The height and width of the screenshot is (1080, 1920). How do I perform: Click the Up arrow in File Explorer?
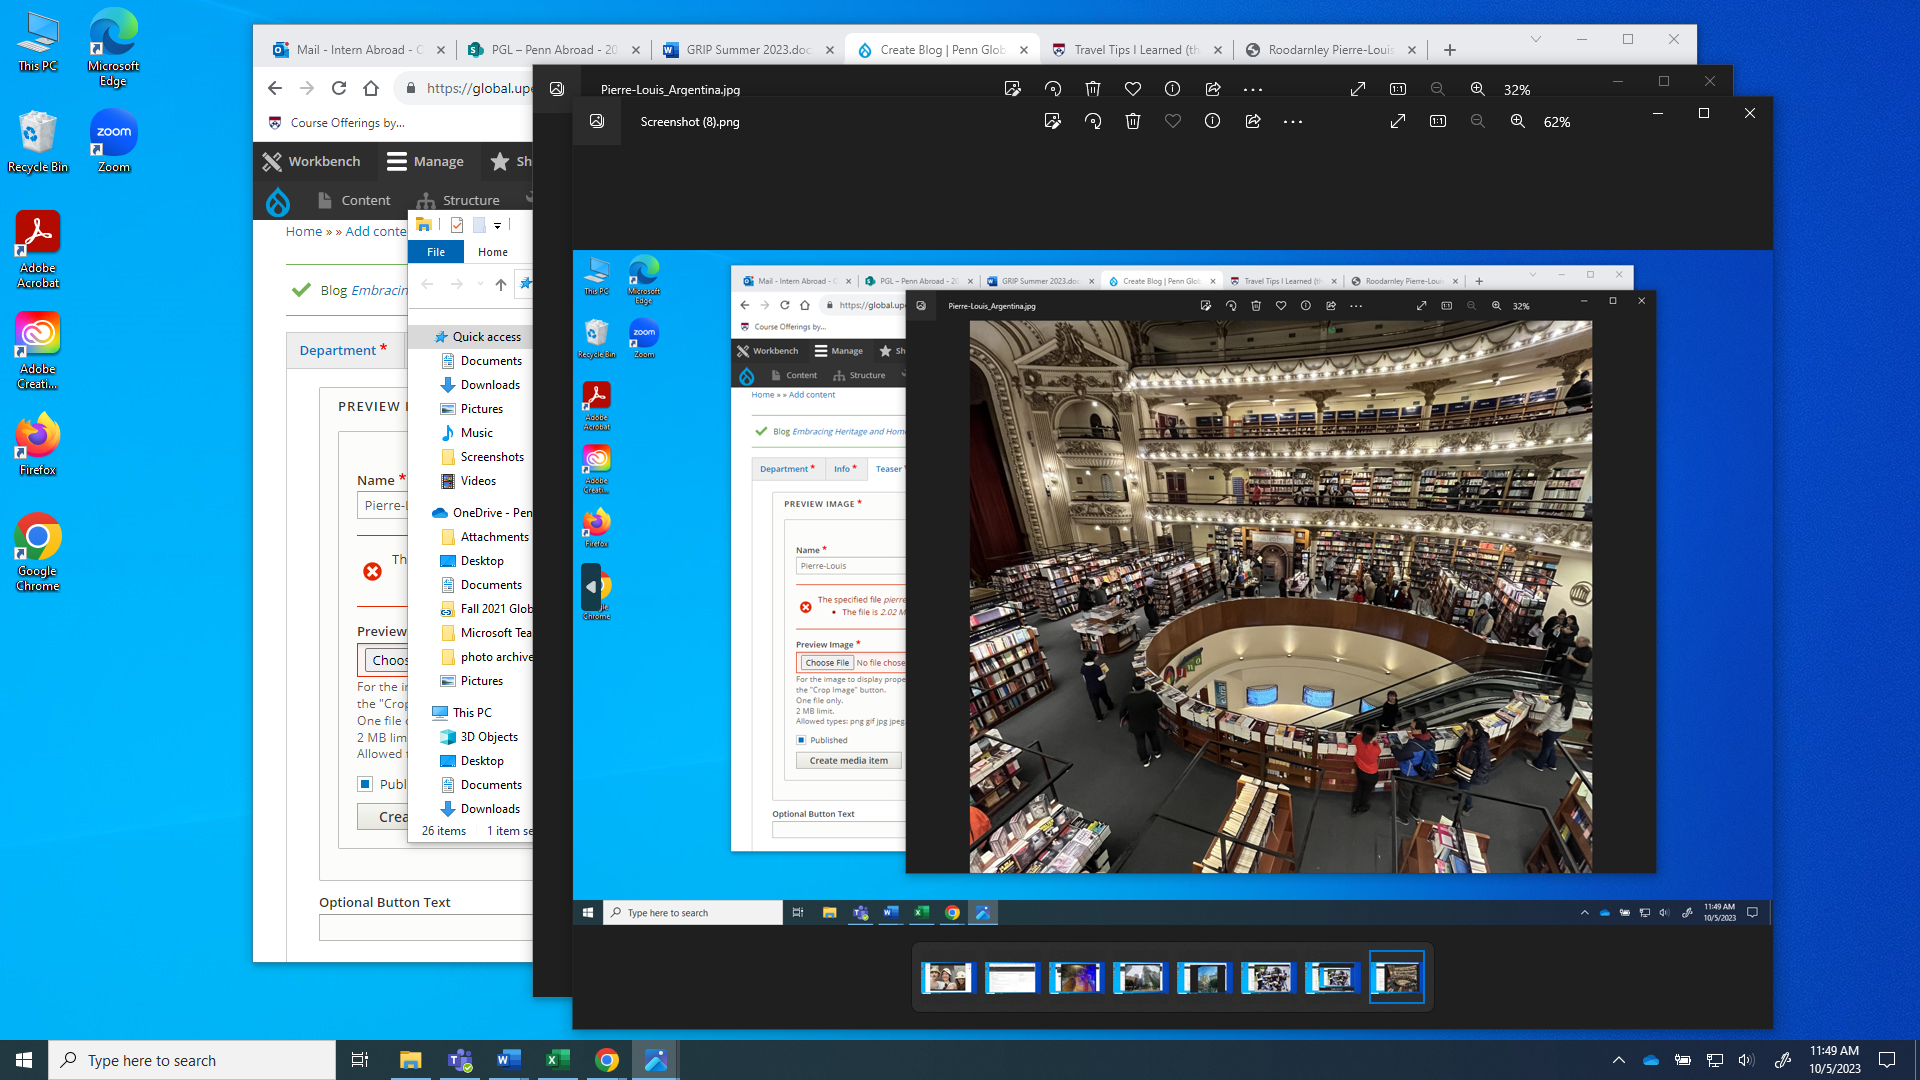point(501,284)
